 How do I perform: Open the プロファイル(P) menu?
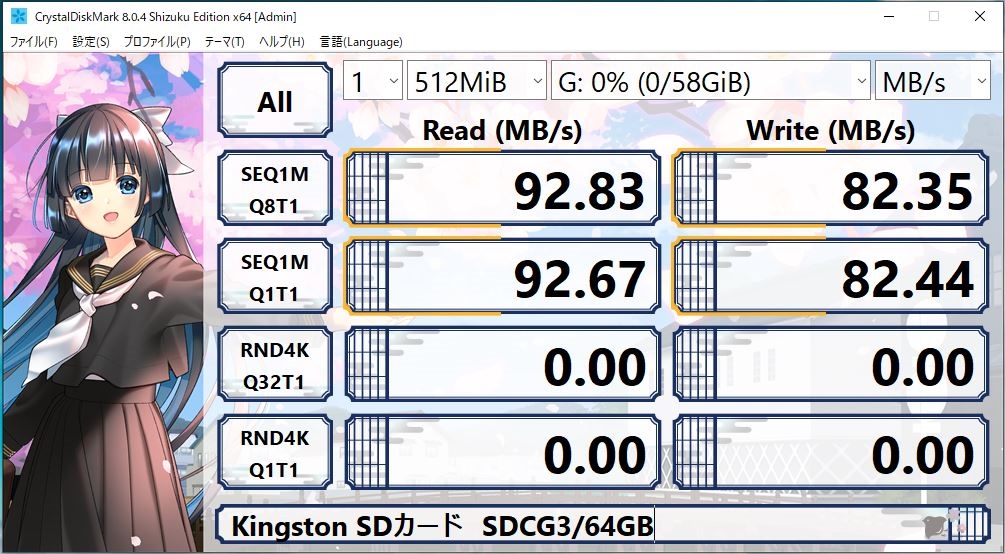(x=156, y=42)
